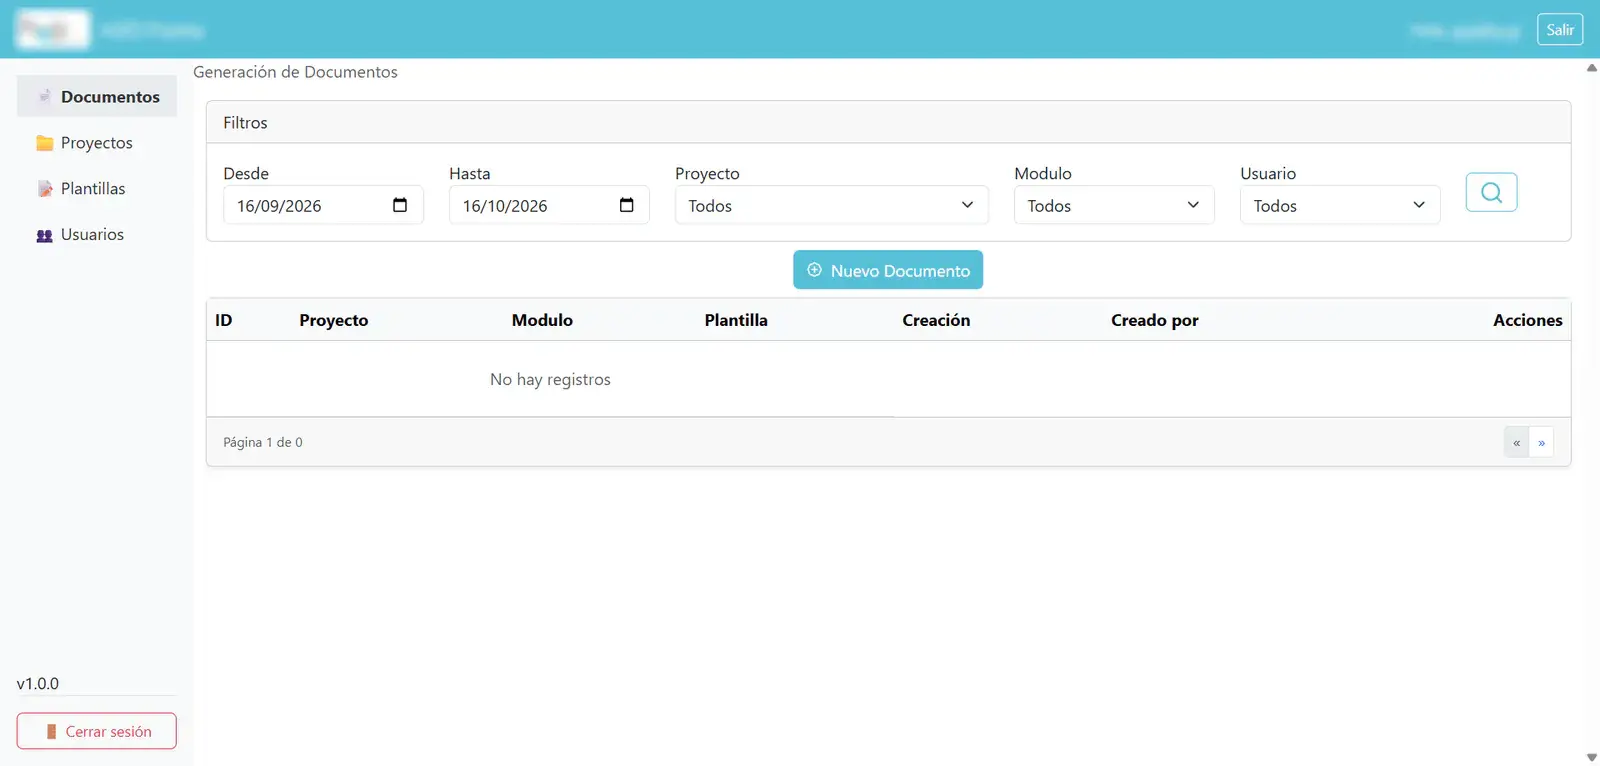Click the Creación column header

(x=936, y=320)
